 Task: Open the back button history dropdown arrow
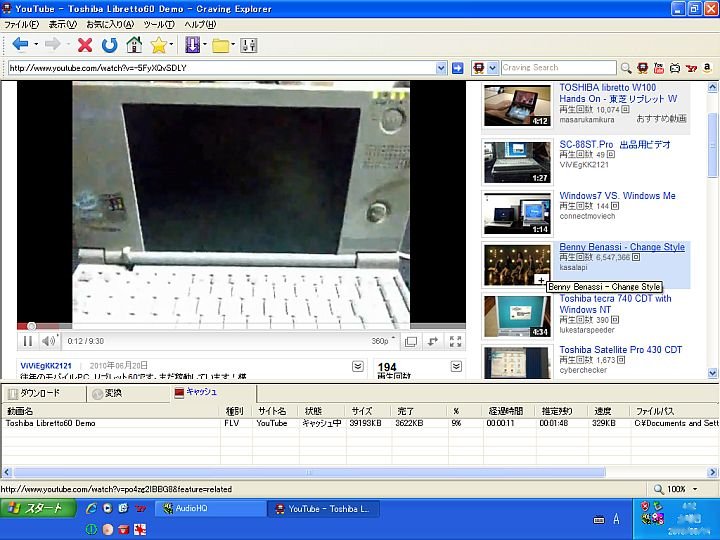(36, 45)
